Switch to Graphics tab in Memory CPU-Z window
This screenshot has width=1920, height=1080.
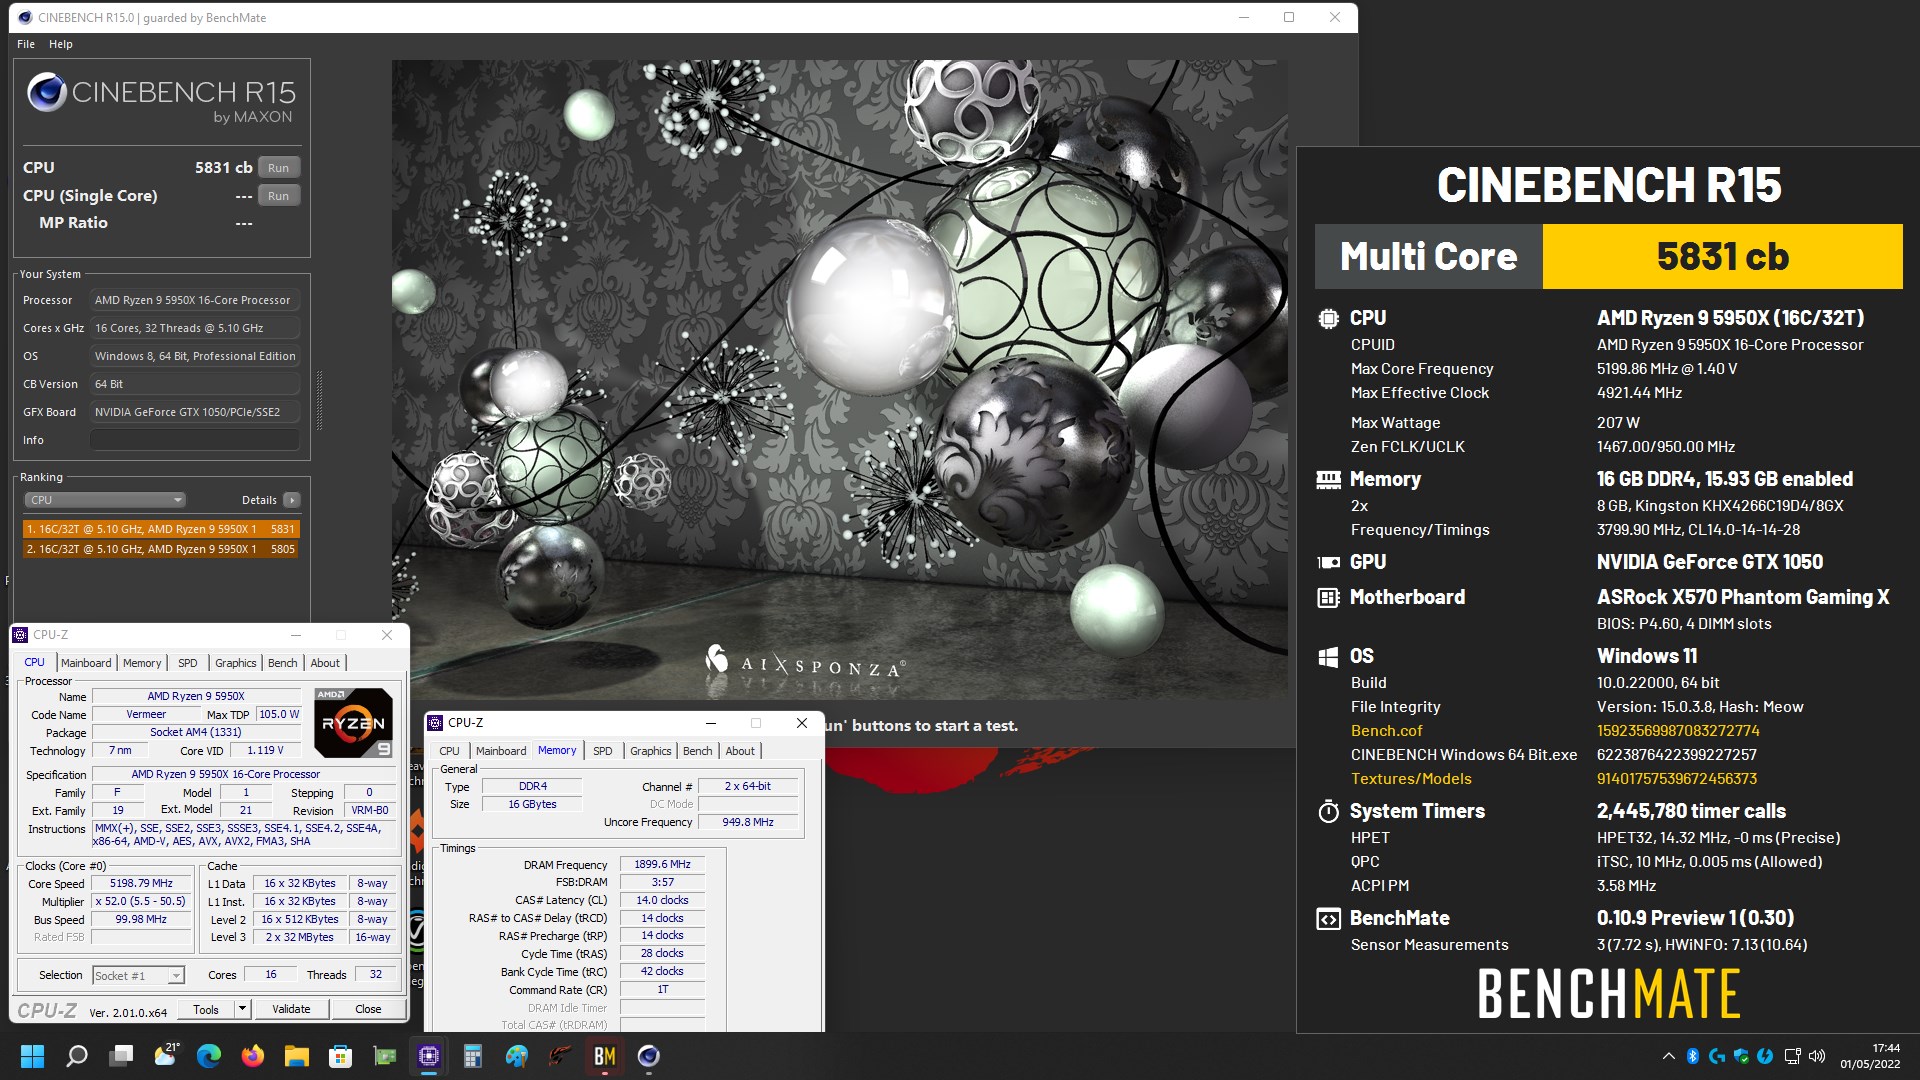[x=651, y=751]
